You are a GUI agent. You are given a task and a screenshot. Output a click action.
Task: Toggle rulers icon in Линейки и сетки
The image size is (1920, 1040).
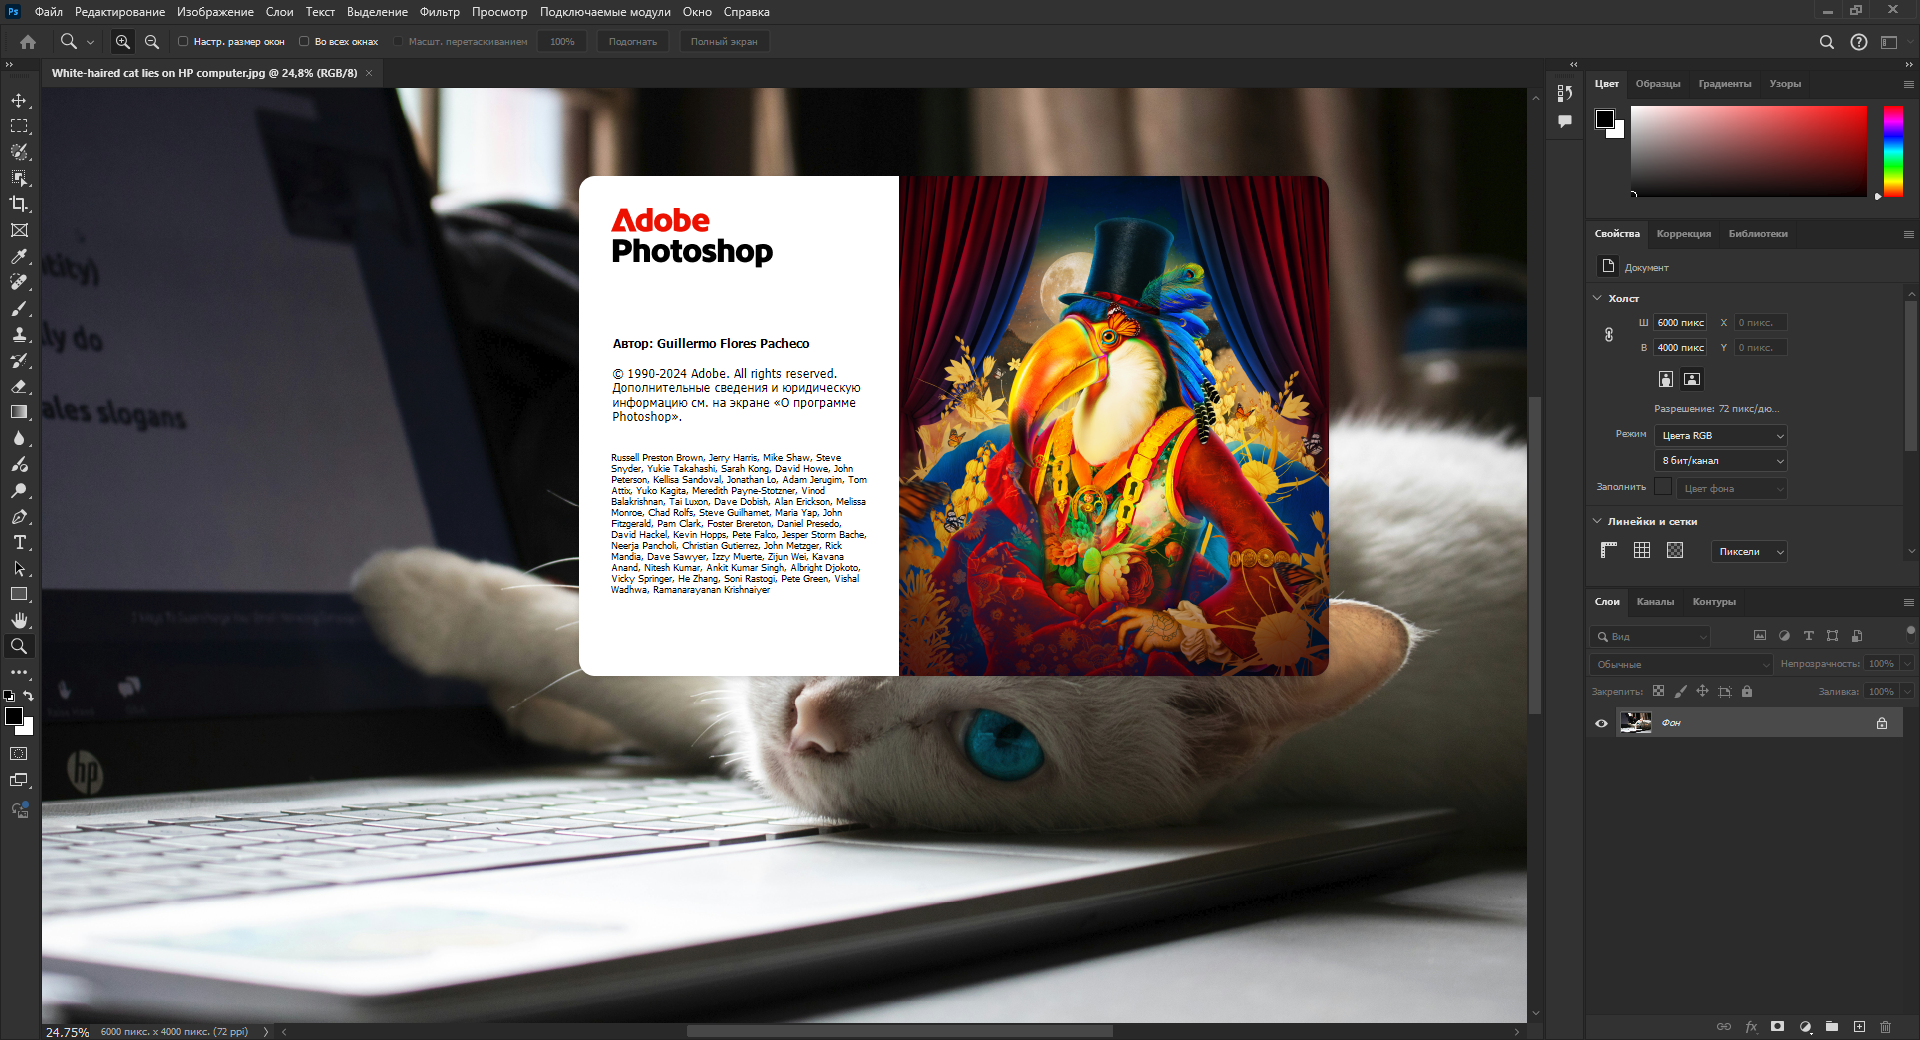(x=1609, y=550)
